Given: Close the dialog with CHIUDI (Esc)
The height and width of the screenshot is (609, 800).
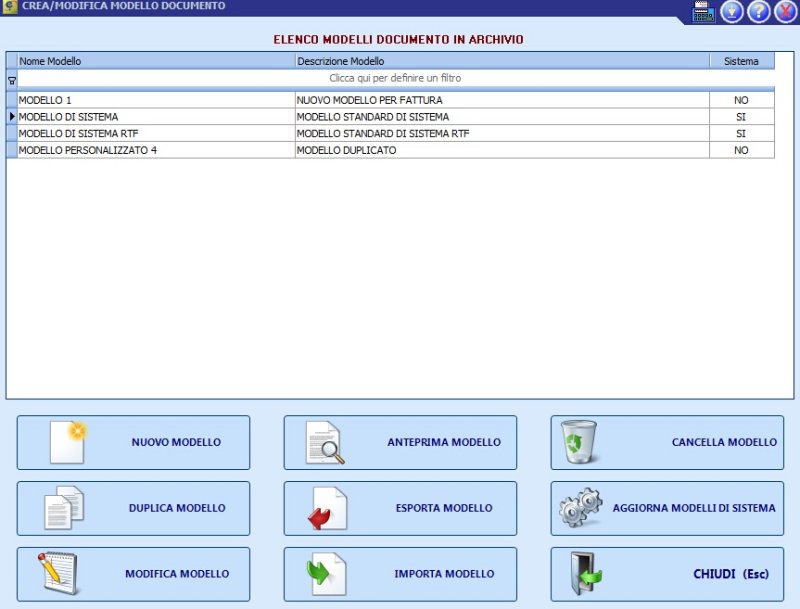Looking at the screenshot, I should (x=667, y=574).
